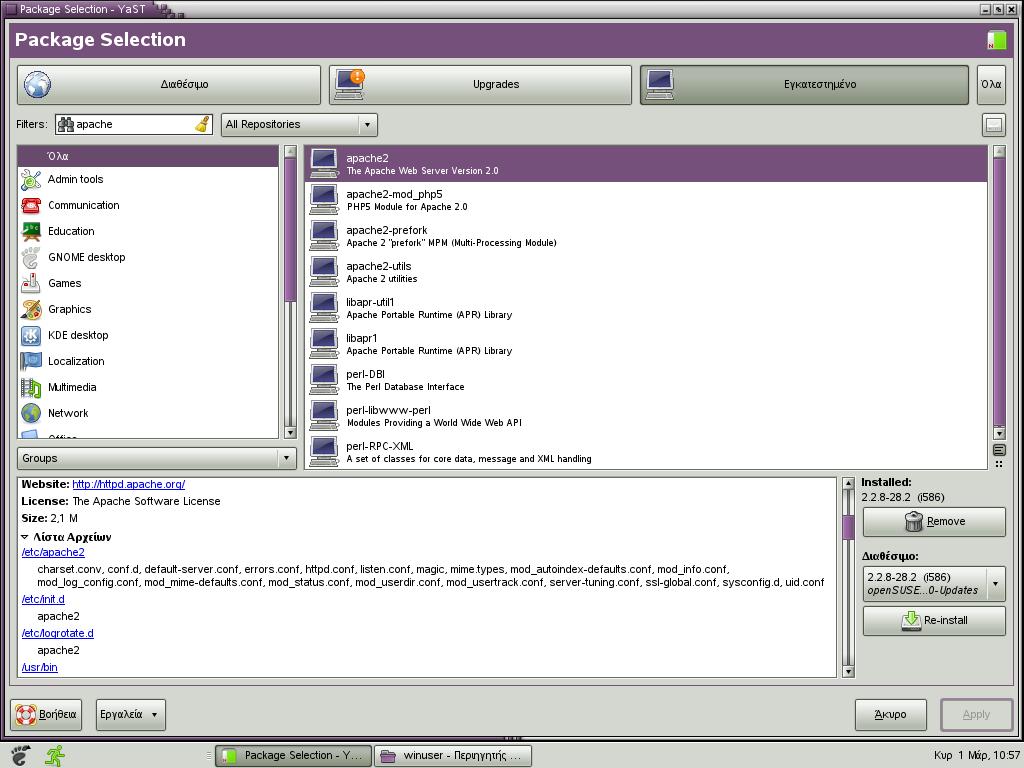Viewport: 1024px width, 768px height.
Task: Click the Games joystick icon
Action: pos(31,283)
